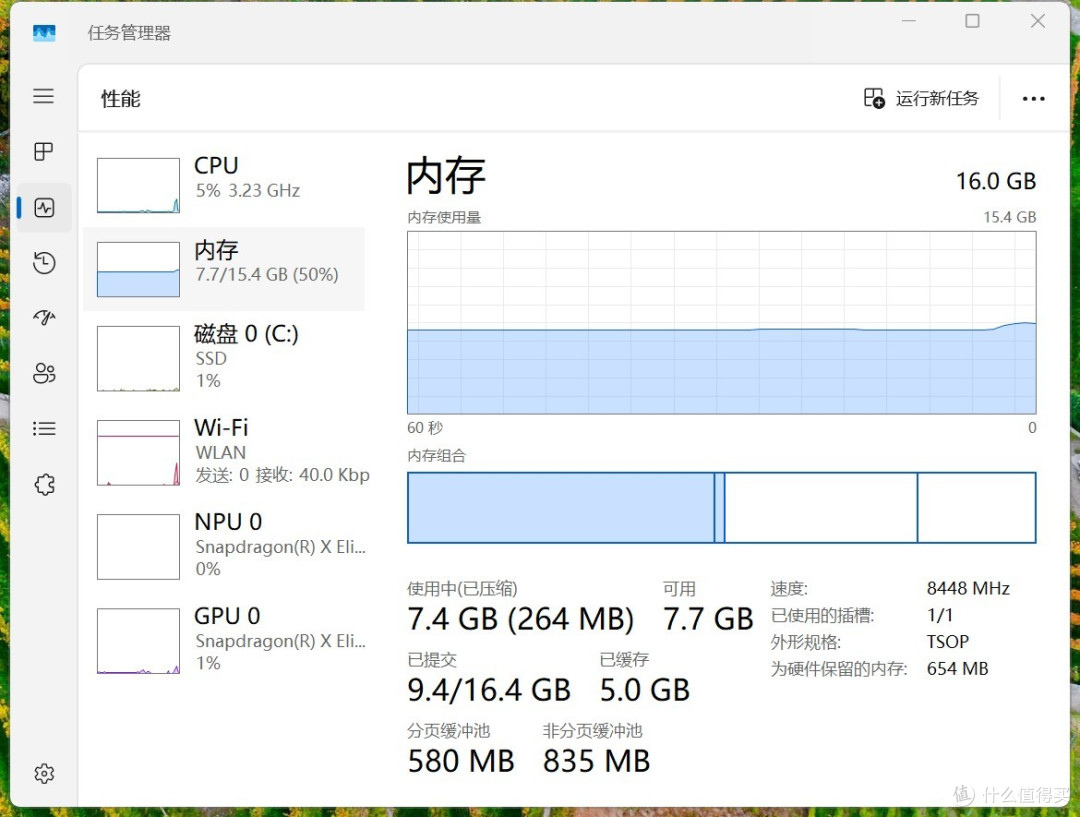Viewport: 1080px width, 817px height.
Task: Select CPU in the performance list
Action: pyautogui.click(x=224, y=185)
